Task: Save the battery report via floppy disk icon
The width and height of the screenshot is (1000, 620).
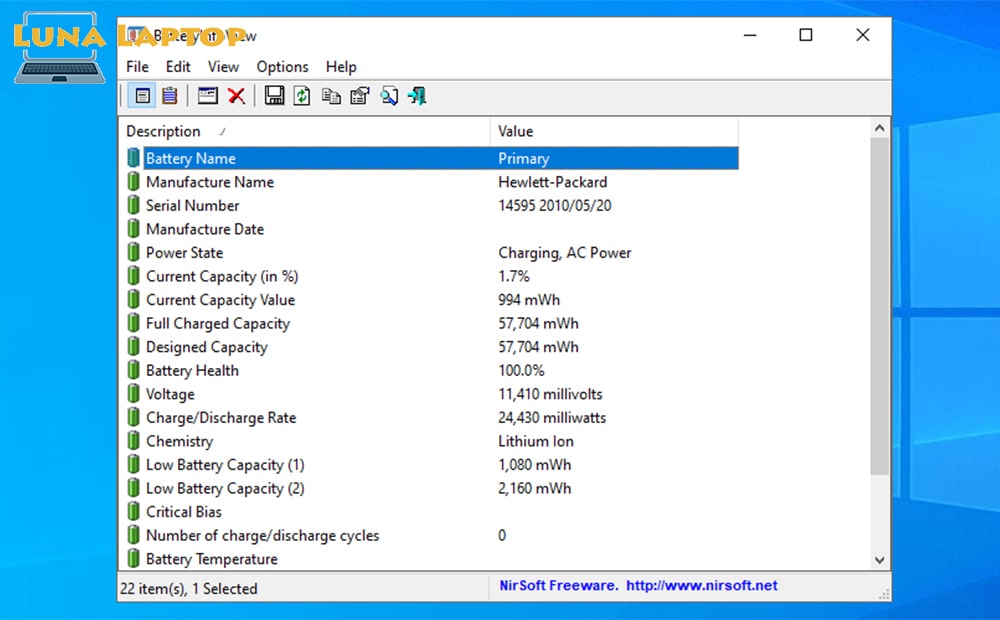Action: point(273,95)
